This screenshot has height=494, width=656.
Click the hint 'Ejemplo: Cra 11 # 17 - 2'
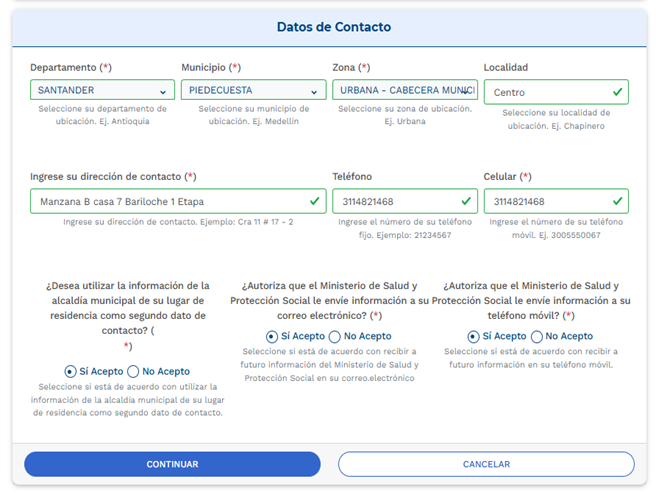[x=247, y=222]
